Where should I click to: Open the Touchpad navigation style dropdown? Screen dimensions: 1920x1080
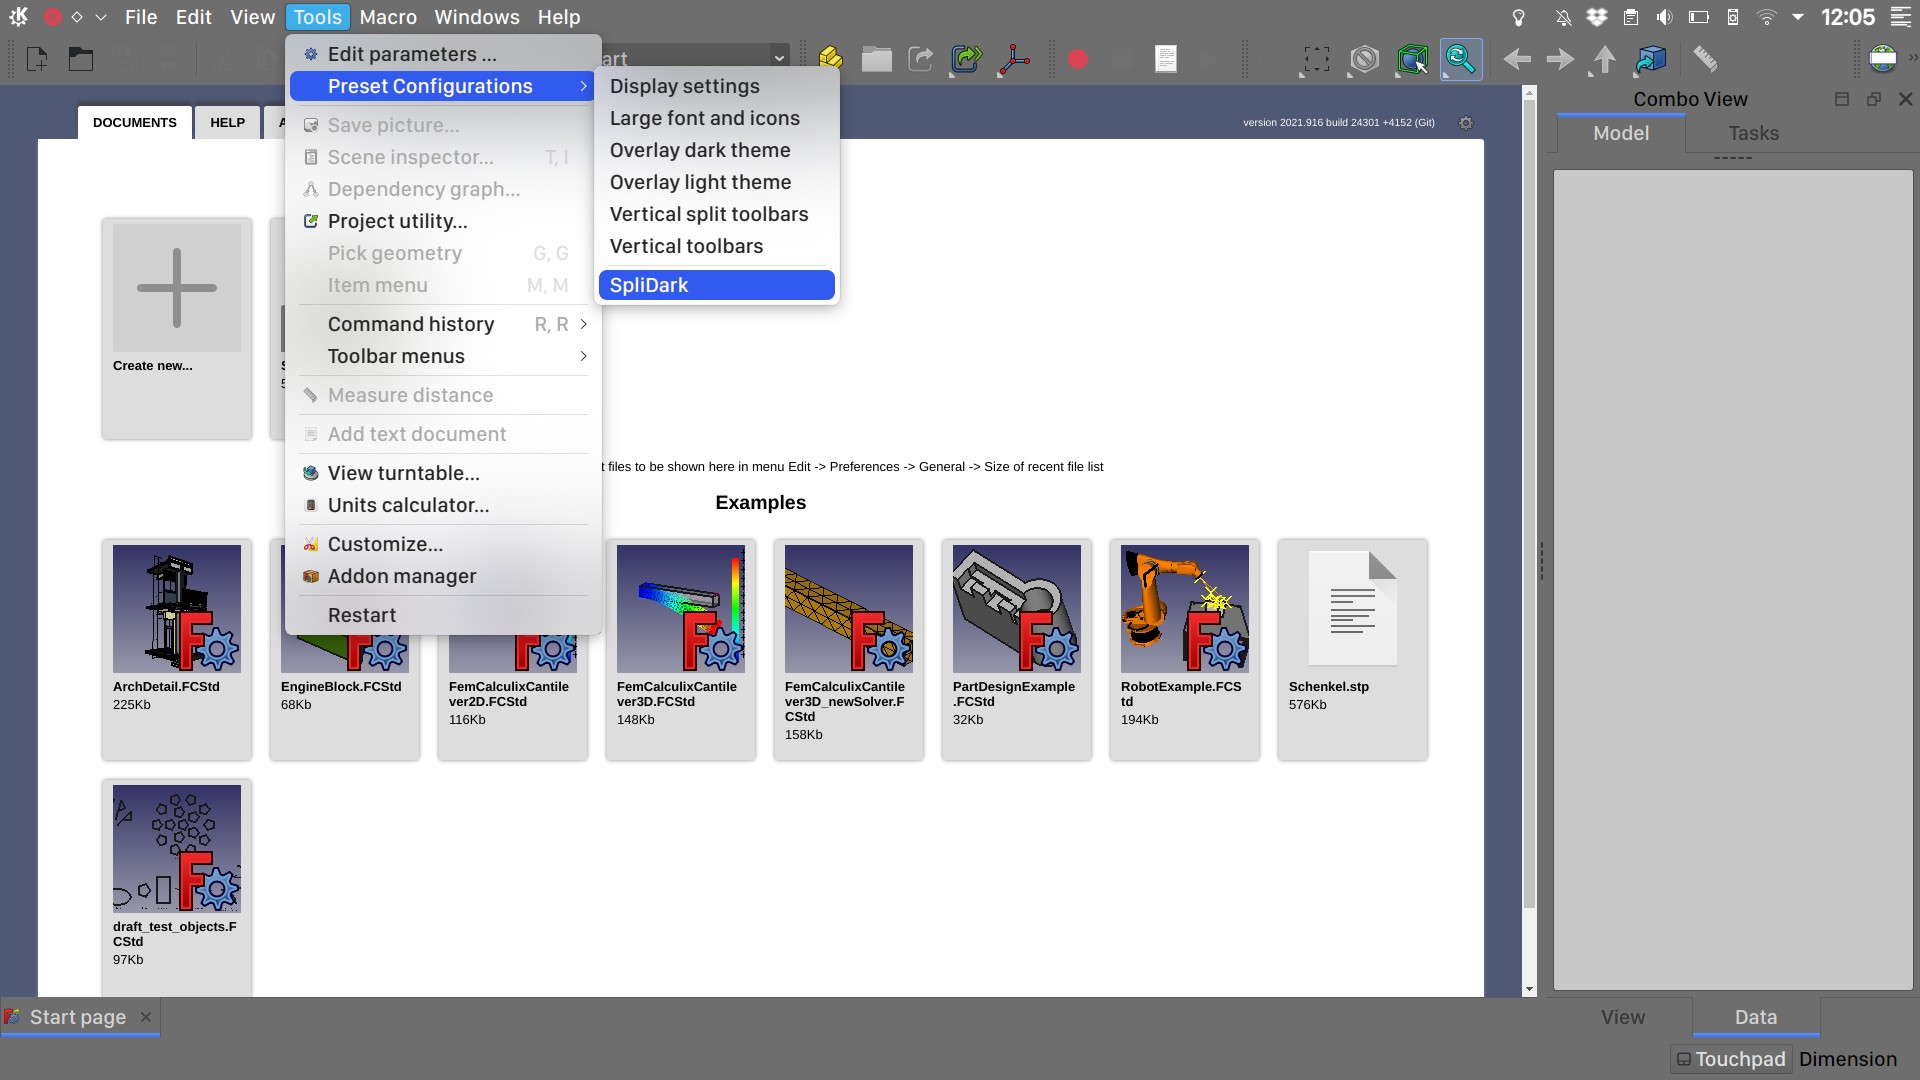1731,1059
